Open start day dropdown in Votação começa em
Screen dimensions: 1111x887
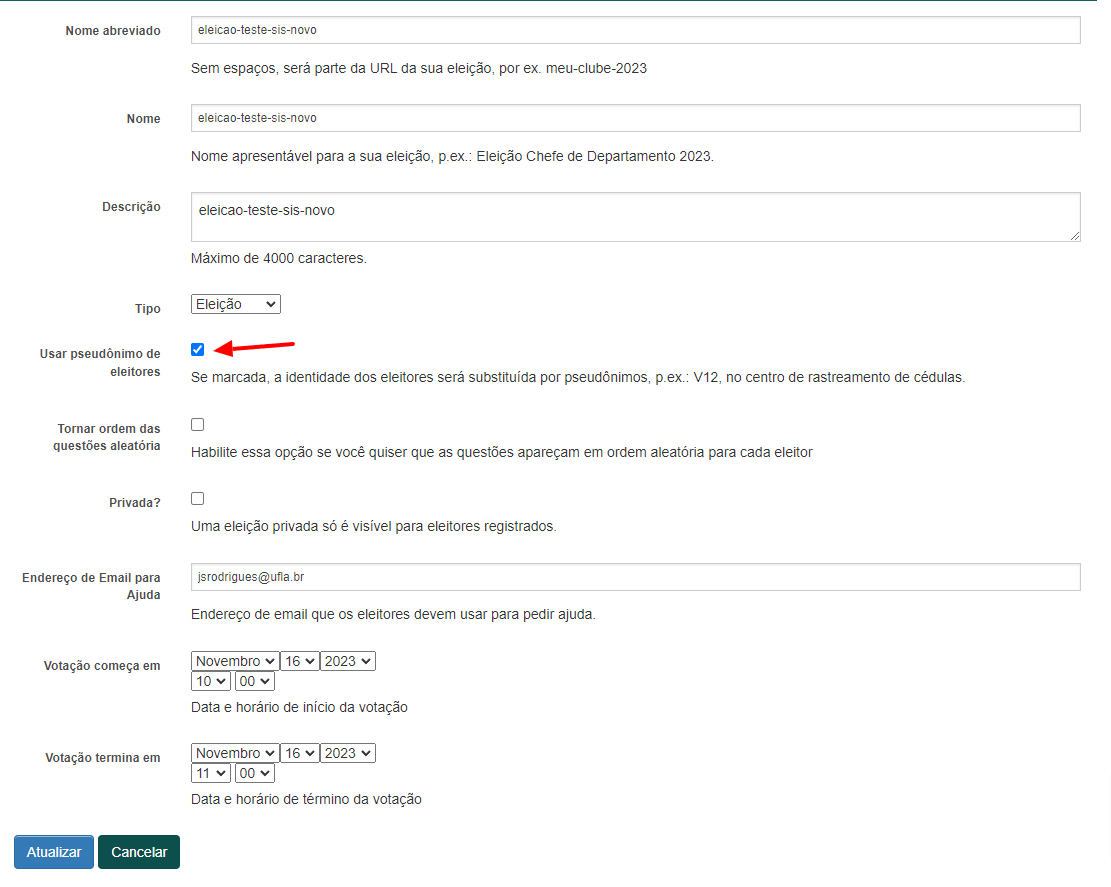click(x=299, y=661)
